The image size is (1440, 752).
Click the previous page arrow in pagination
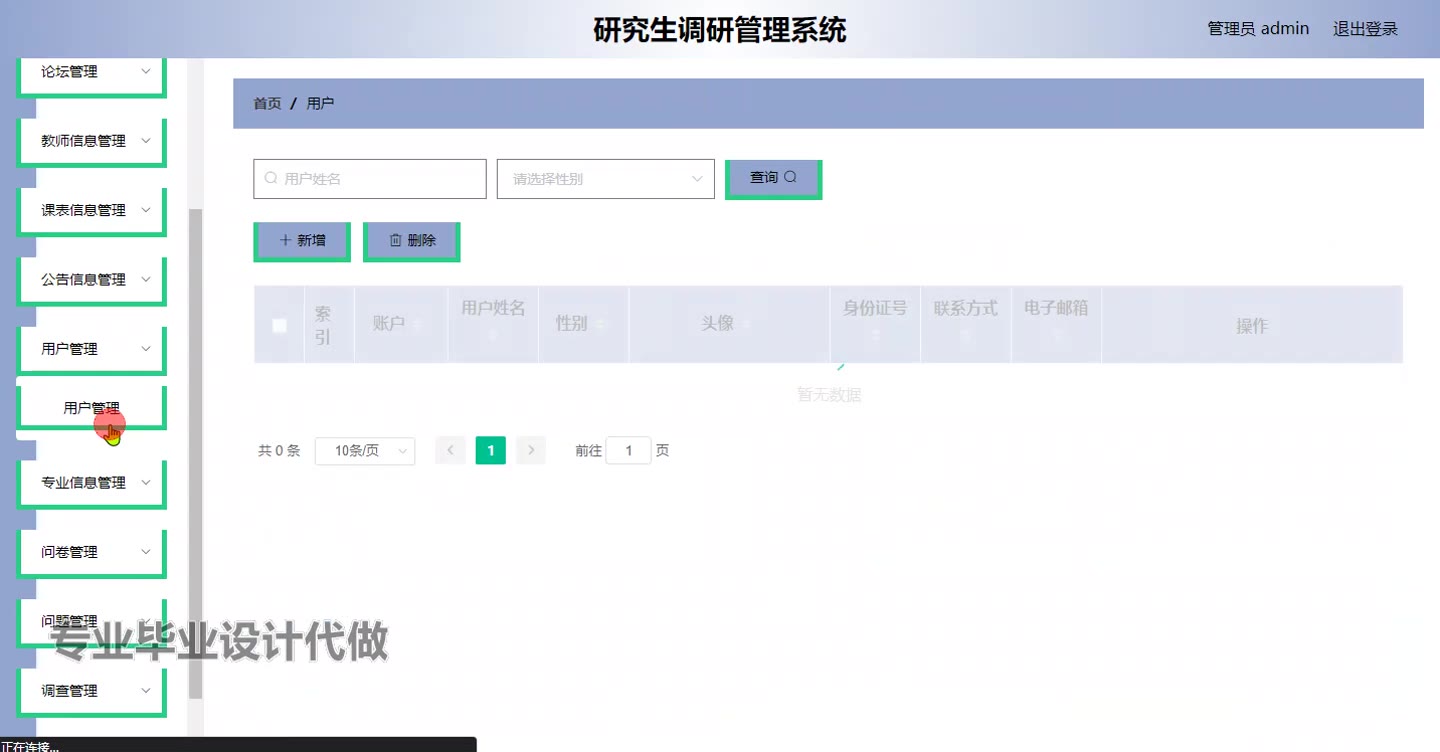(x=450, y=451)
